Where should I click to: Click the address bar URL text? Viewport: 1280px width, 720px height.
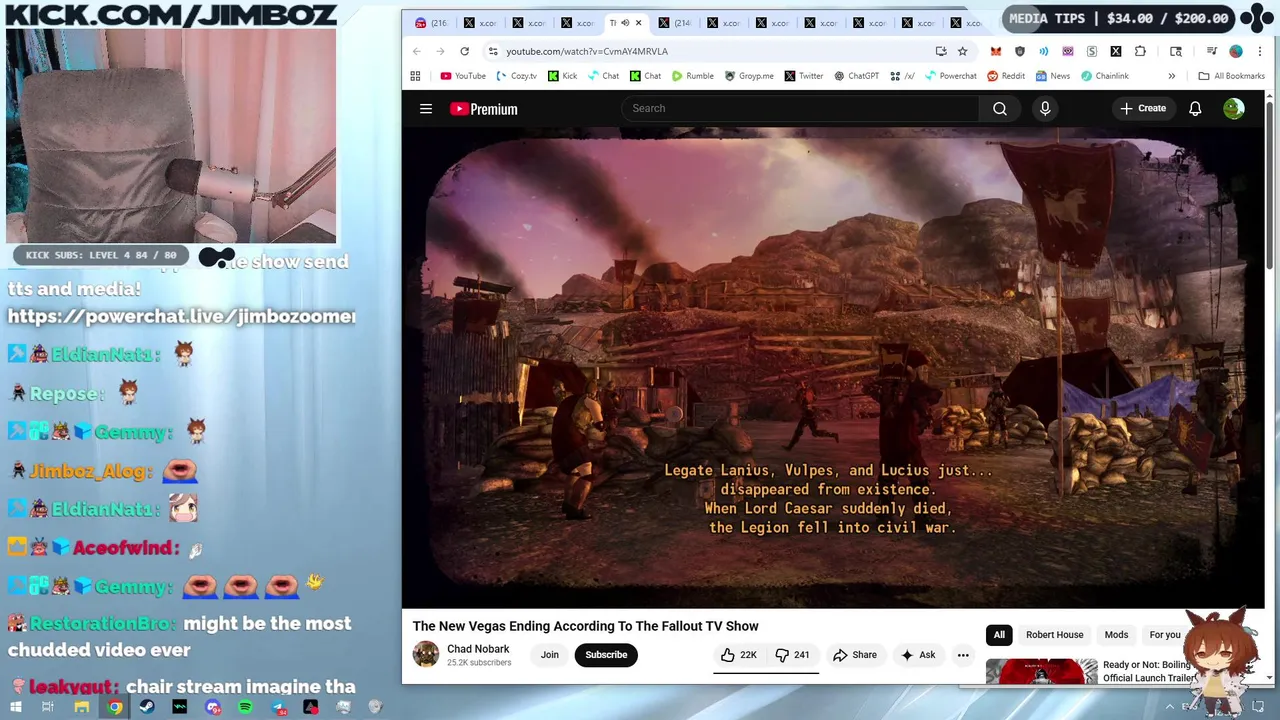(x=587, y=51)
